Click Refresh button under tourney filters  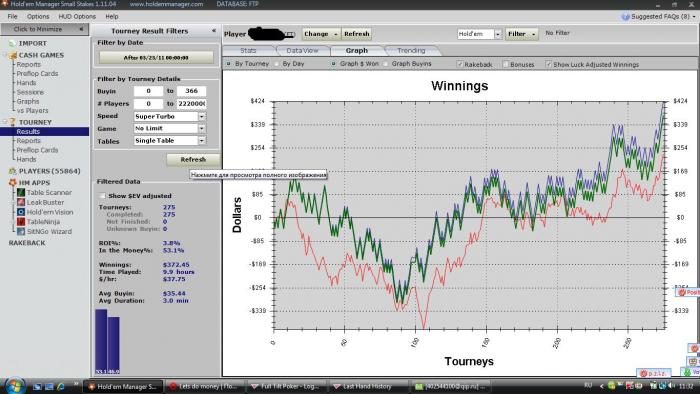tap(193, 159)
